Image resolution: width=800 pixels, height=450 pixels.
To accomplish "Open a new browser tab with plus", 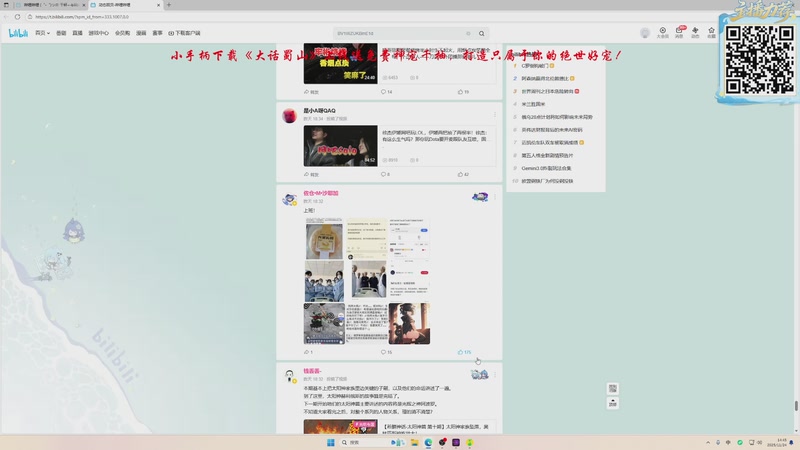I will pos(169,5).
